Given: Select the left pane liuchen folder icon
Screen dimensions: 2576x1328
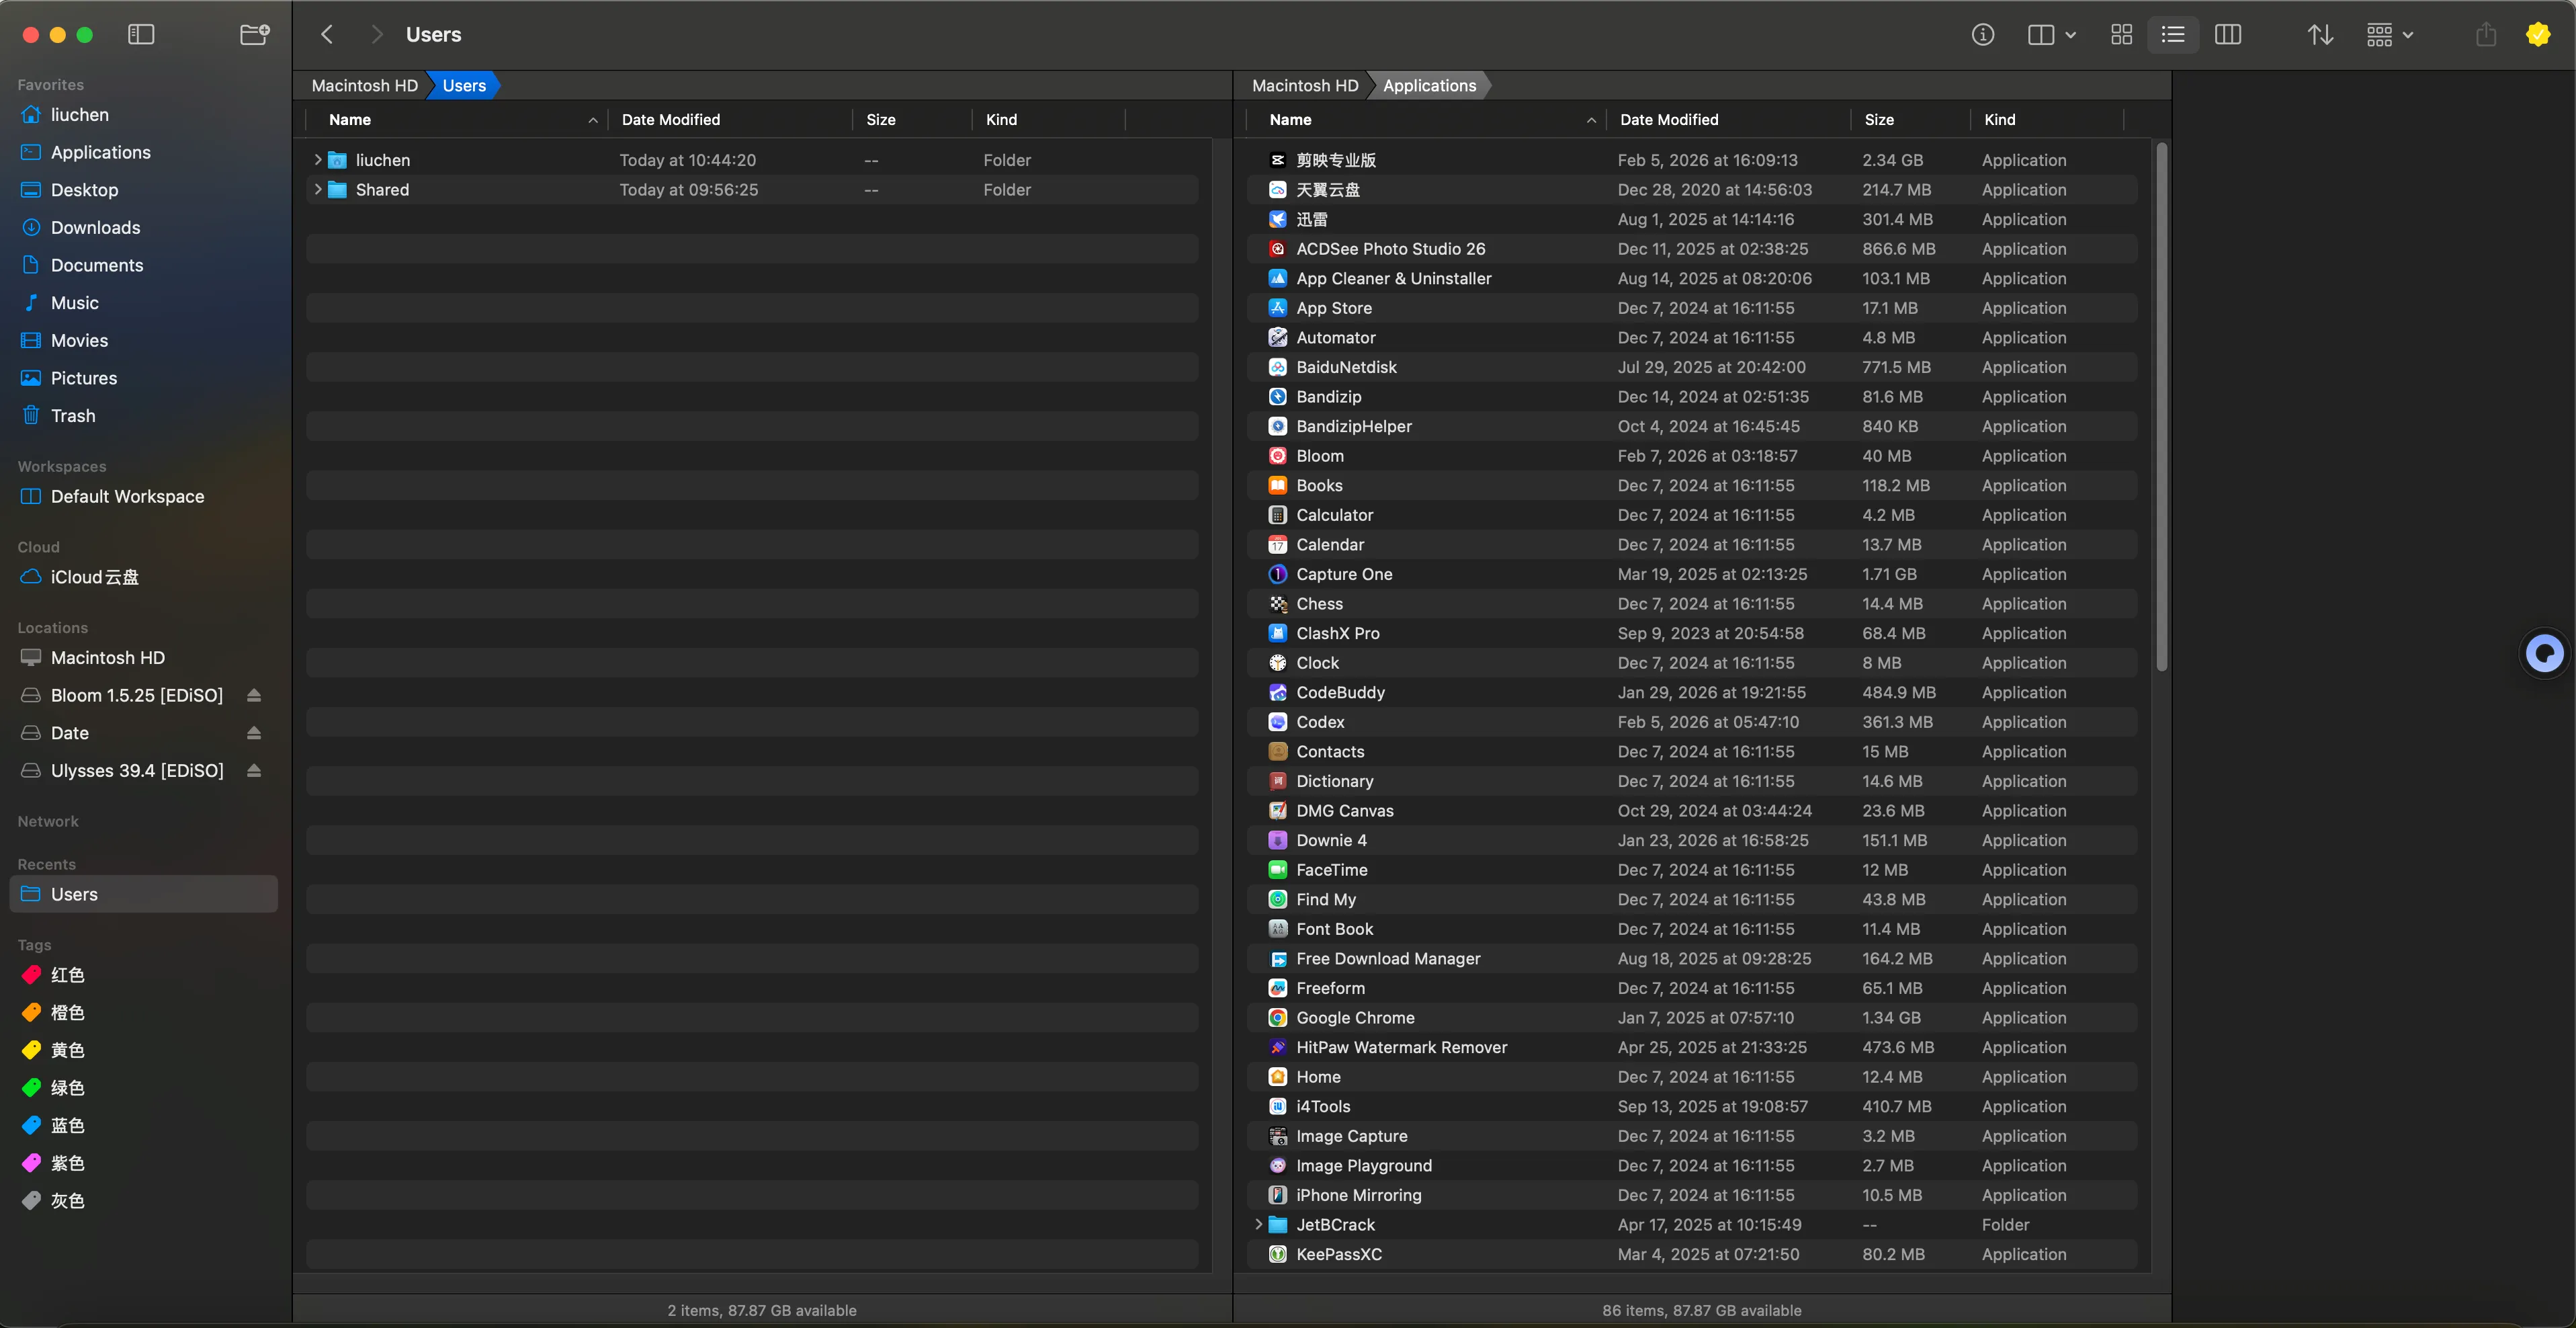Looking at the screenshot, I should [337, 160].
